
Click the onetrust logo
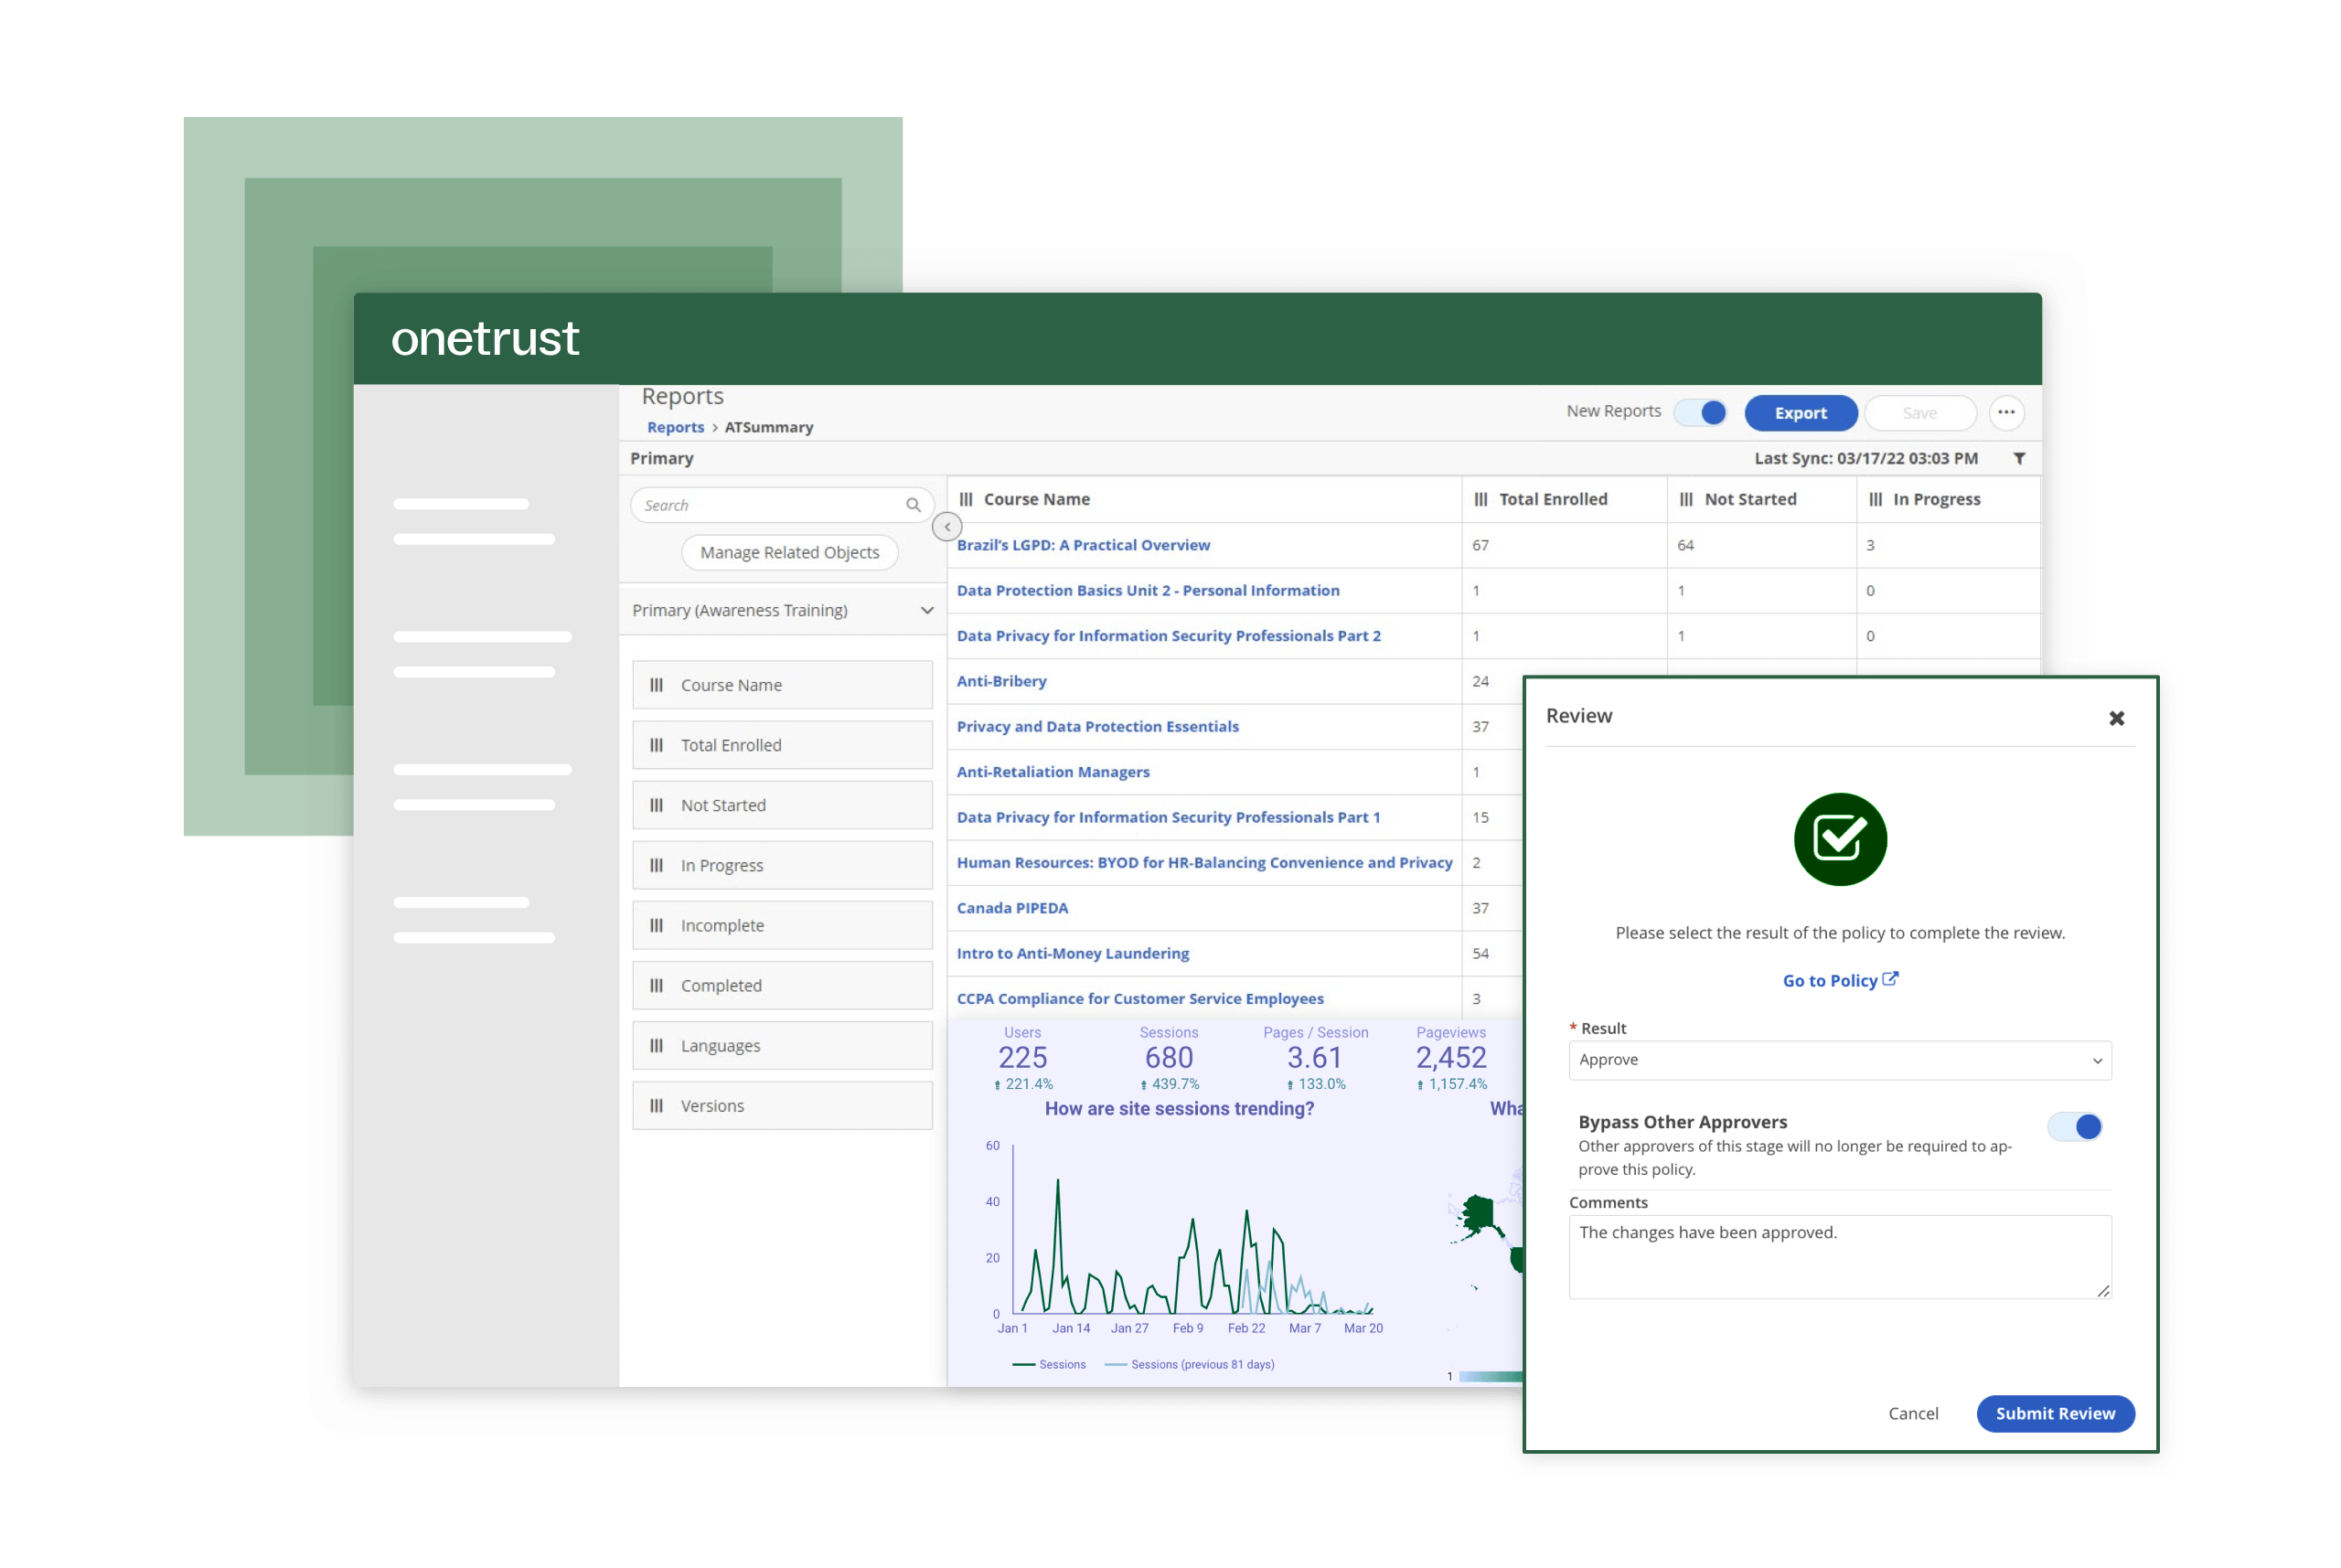click(484, 338)
